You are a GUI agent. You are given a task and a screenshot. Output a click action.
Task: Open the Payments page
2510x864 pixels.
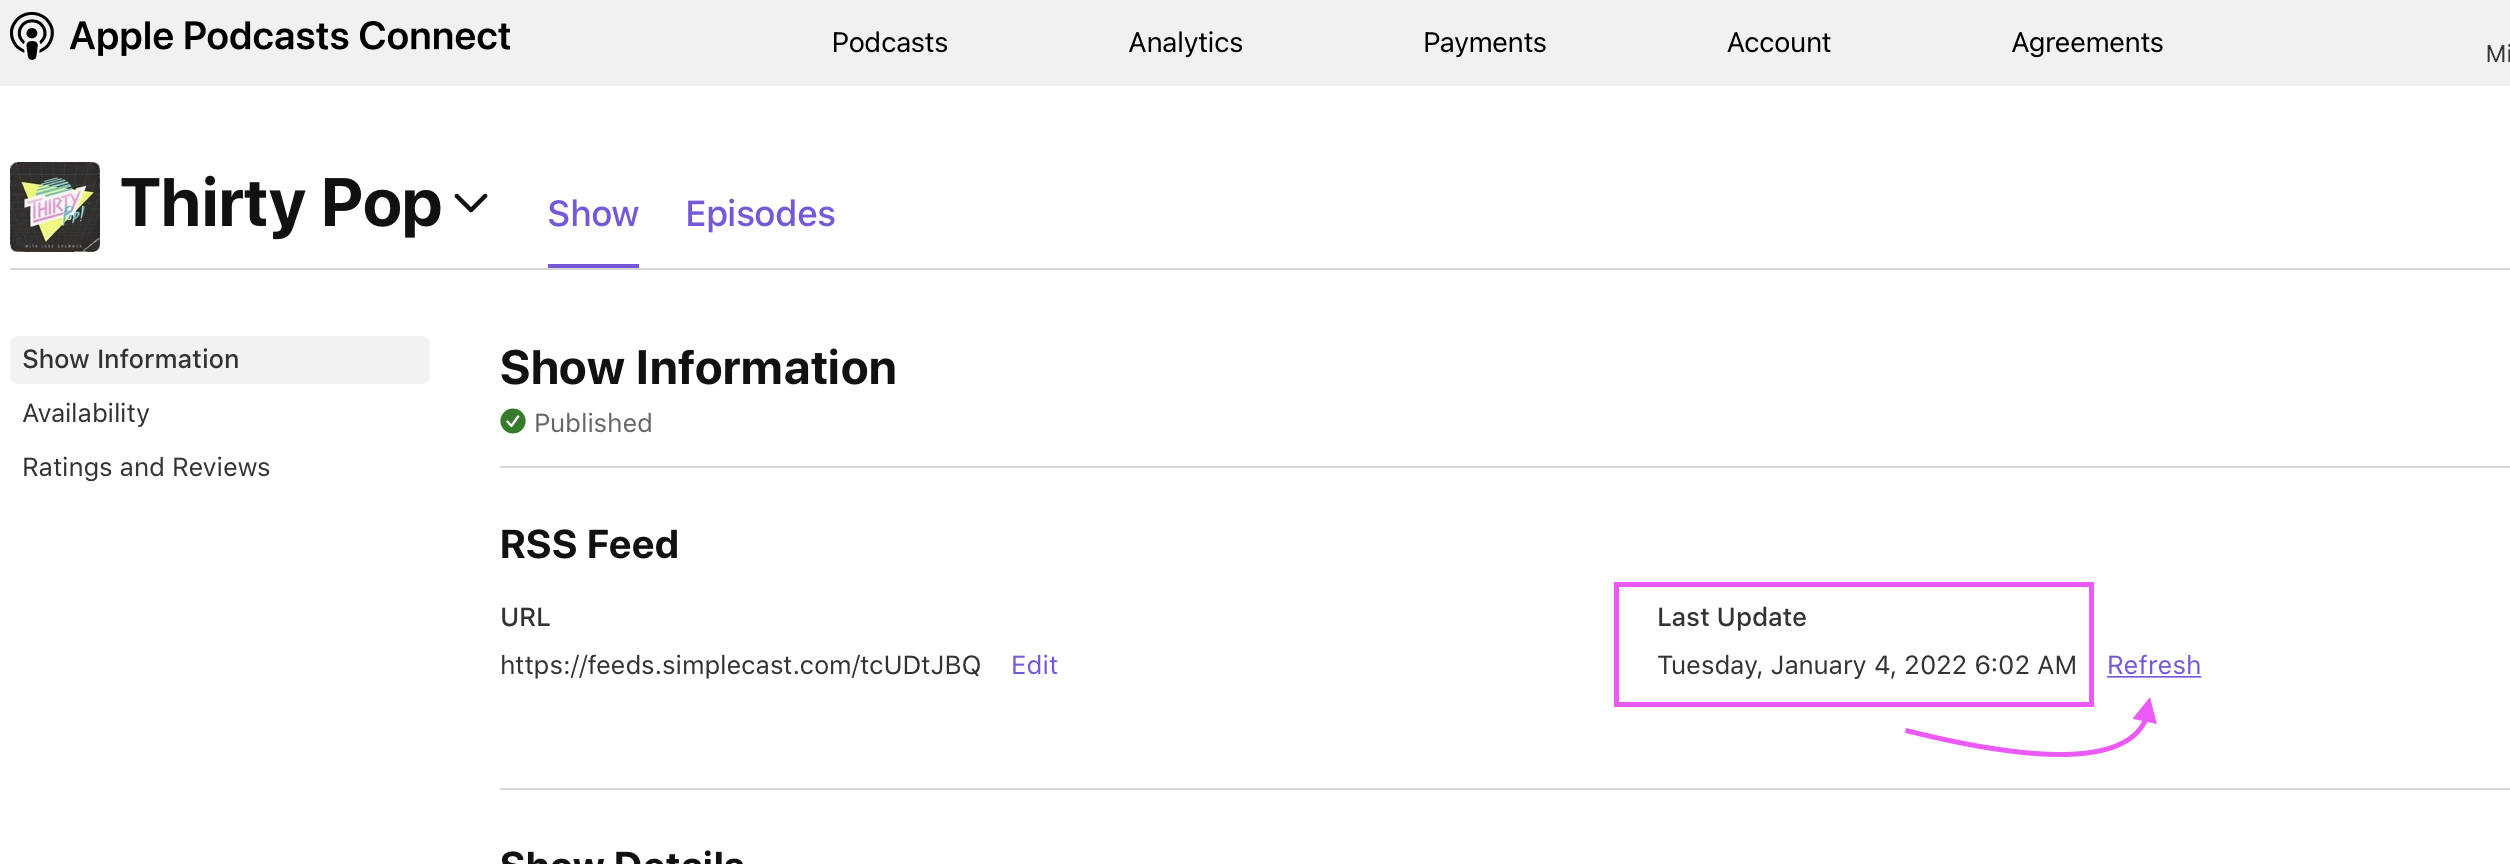[1484, 42]
